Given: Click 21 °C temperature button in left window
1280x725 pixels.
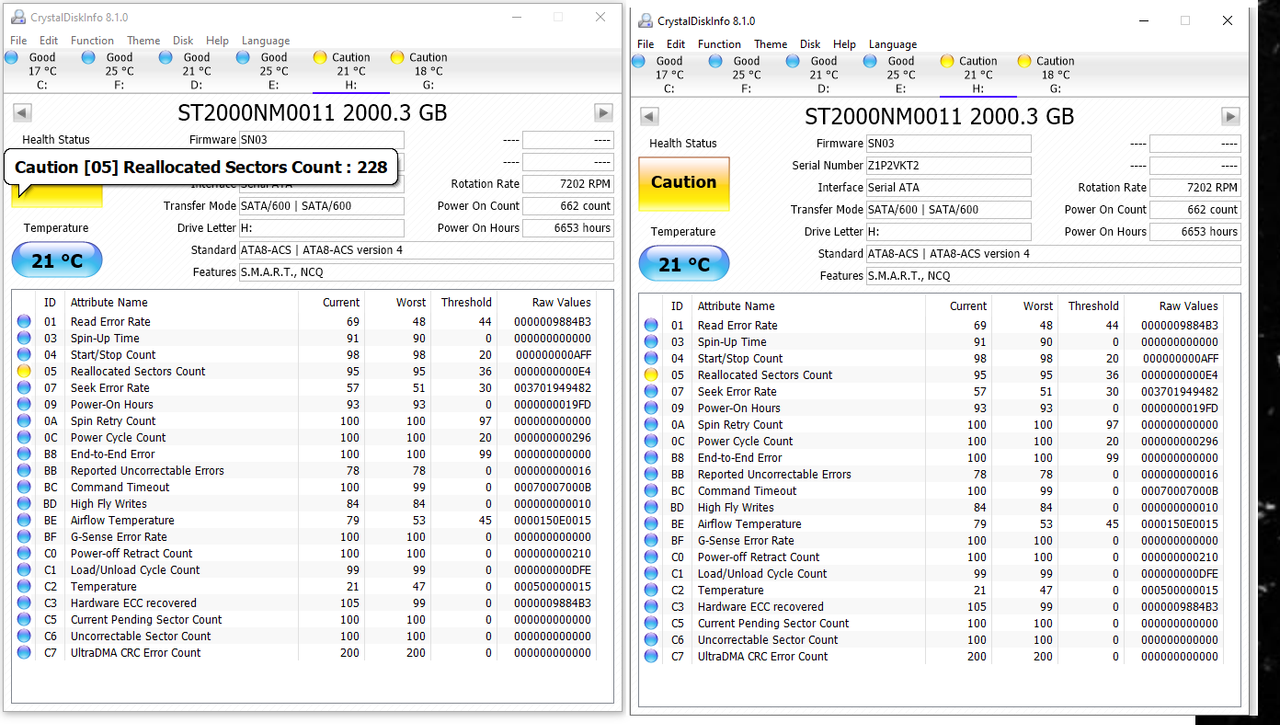Looking at the screenshot, I should (57, 261).
